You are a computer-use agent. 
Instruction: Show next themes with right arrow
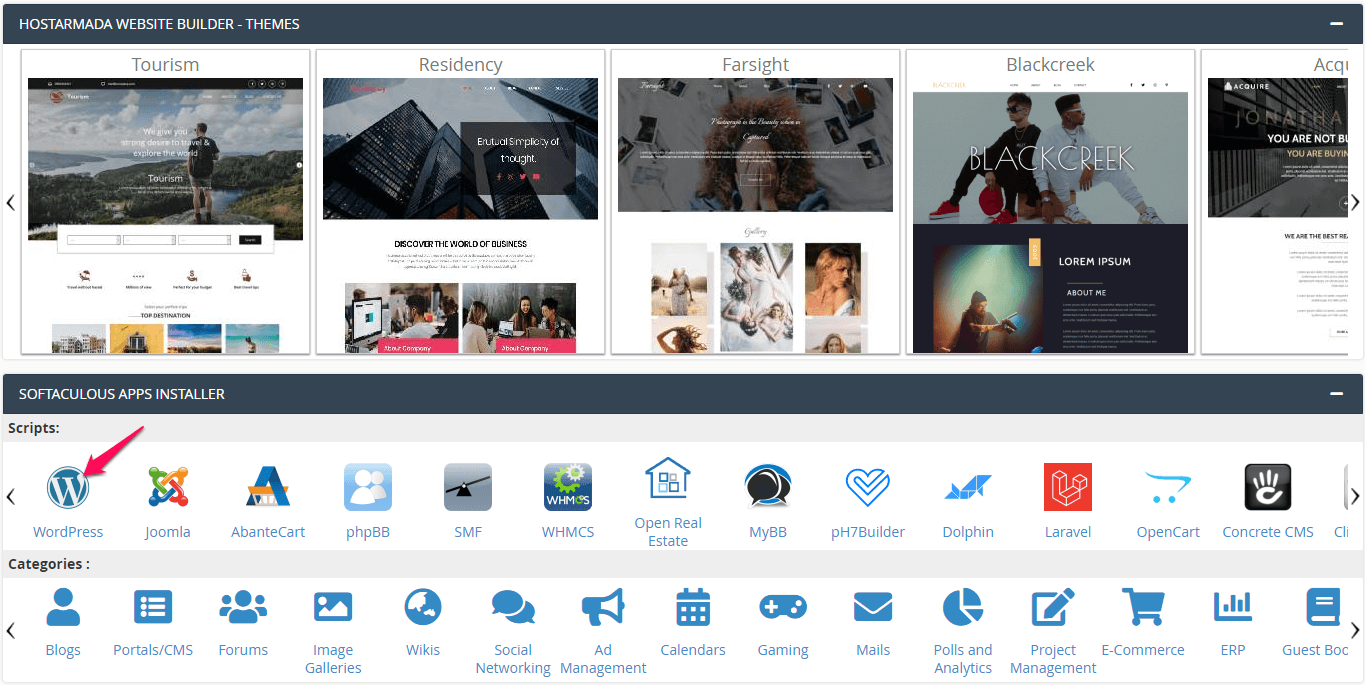pos(1355,202)
